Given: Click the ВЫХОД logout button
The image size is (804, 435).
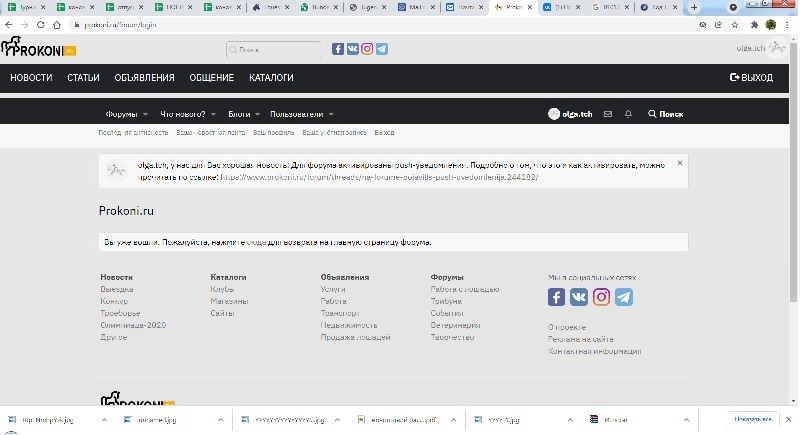Looking at the screenshot, I should (752, 77).
